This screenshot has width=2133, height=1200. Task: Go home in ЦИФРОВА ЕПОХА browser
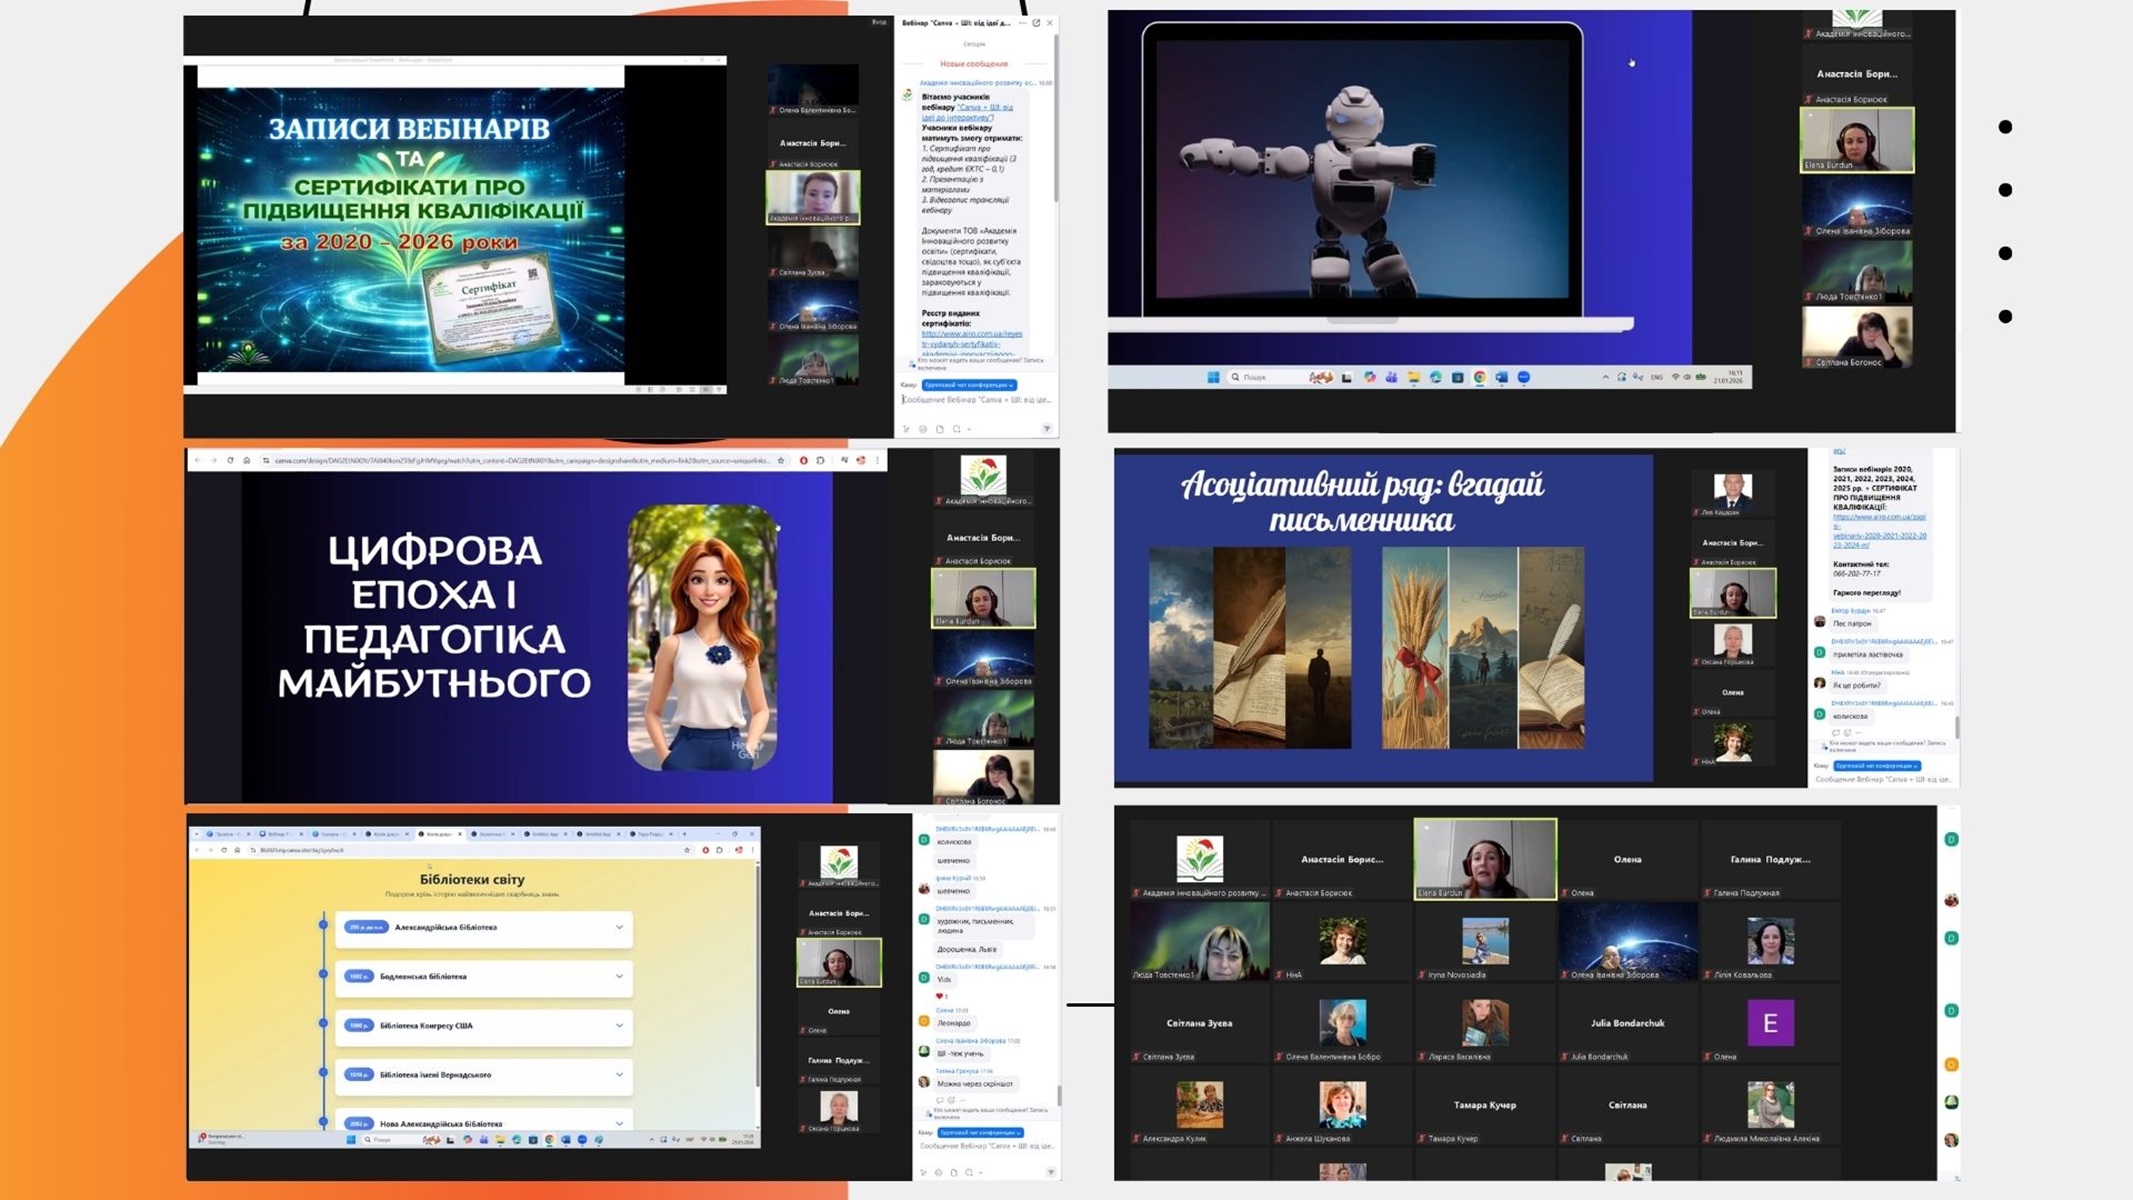pos(246,460)
